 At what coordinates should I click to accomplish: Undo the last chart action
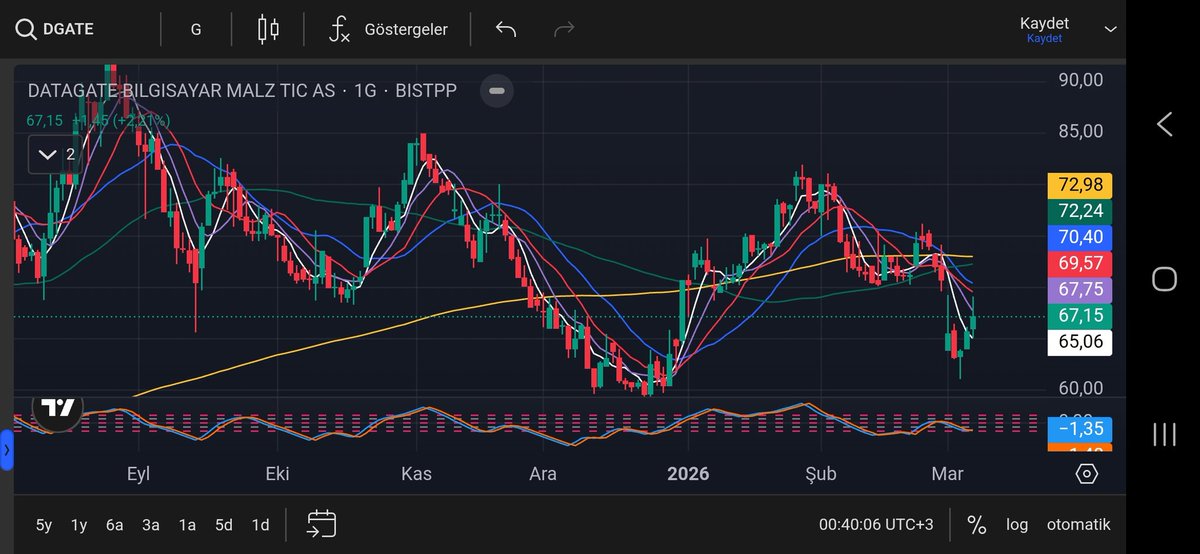click(505, 29)
